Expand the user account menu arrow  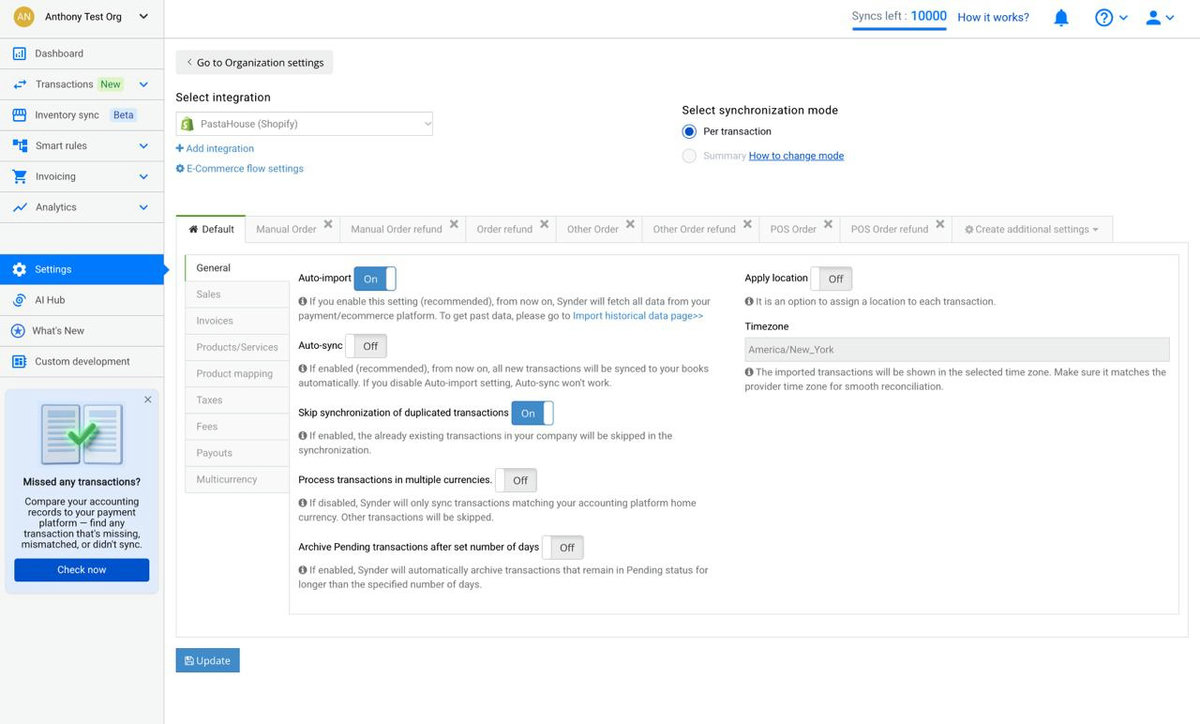pyautogui.click(x=1170, y=18)
